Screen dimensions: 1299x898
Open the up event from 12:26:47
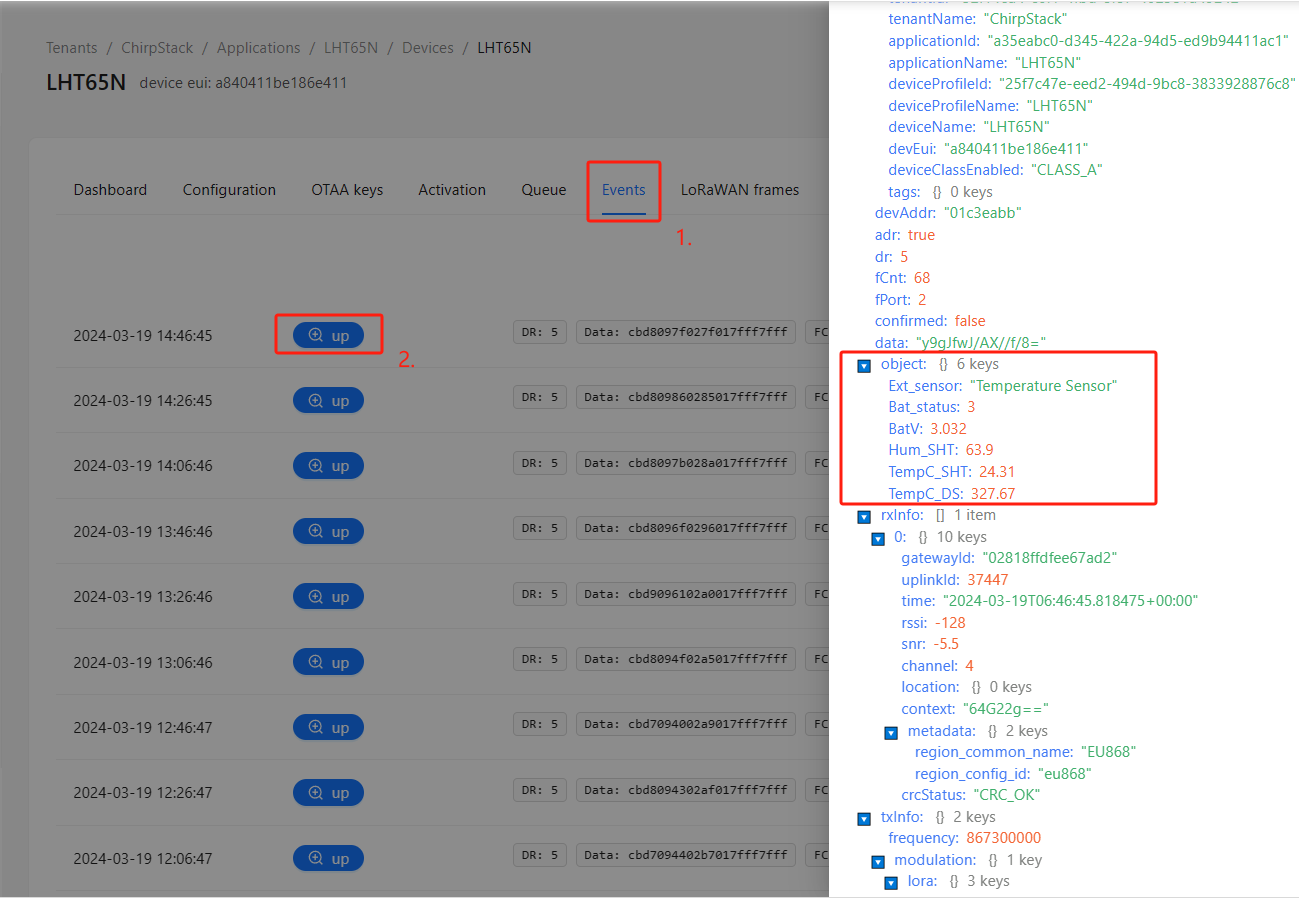pyautogui.click(x=328, y=792)
